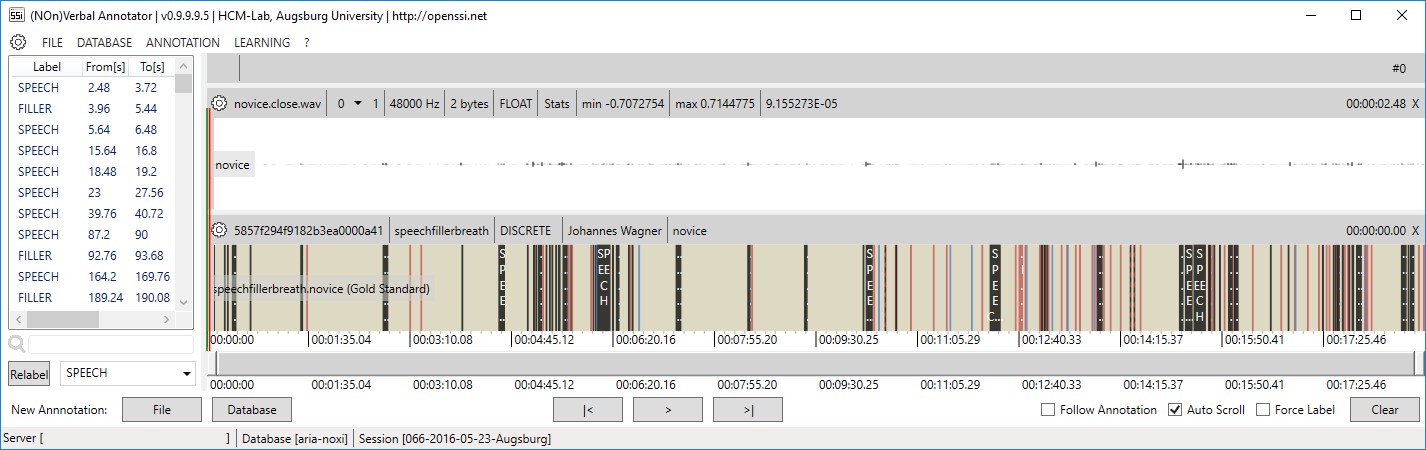Click the Relabel button
Image resolution: width=1426 pixels, height=450 pixels.
(x=29, y=373)
